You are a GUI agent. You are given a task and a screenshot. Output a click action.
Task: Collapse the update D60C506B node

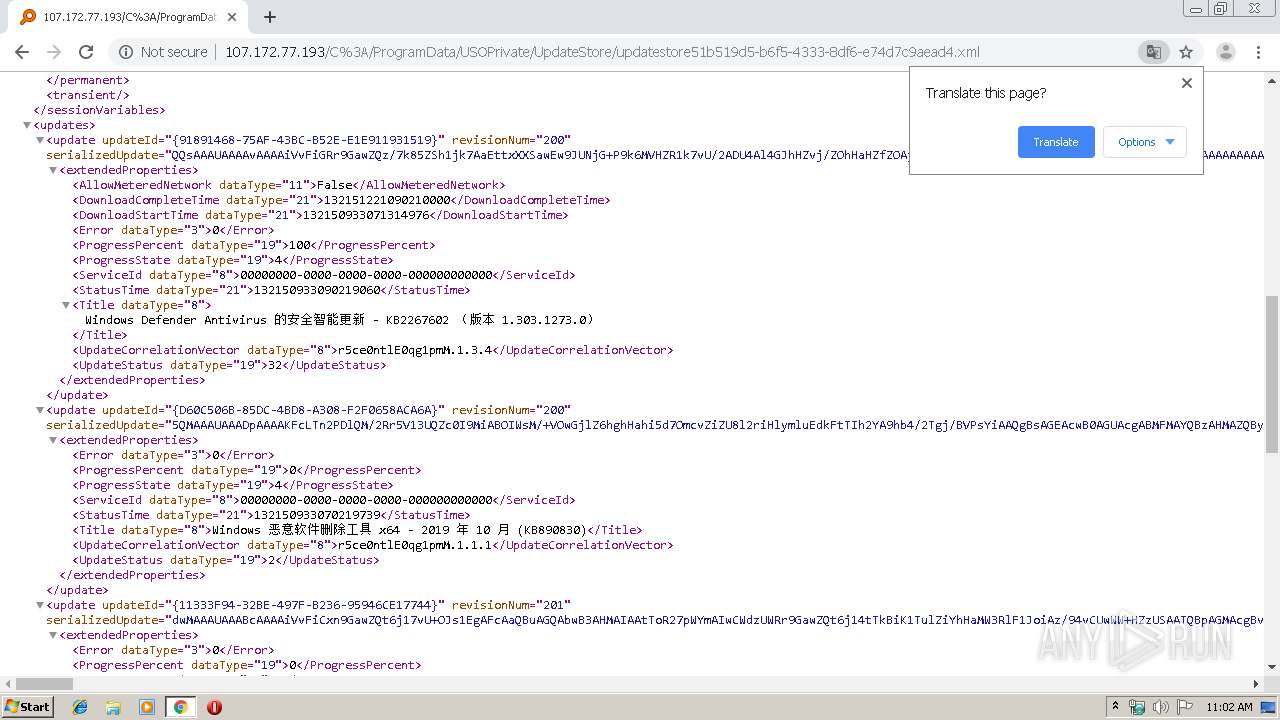coord(40,410)
